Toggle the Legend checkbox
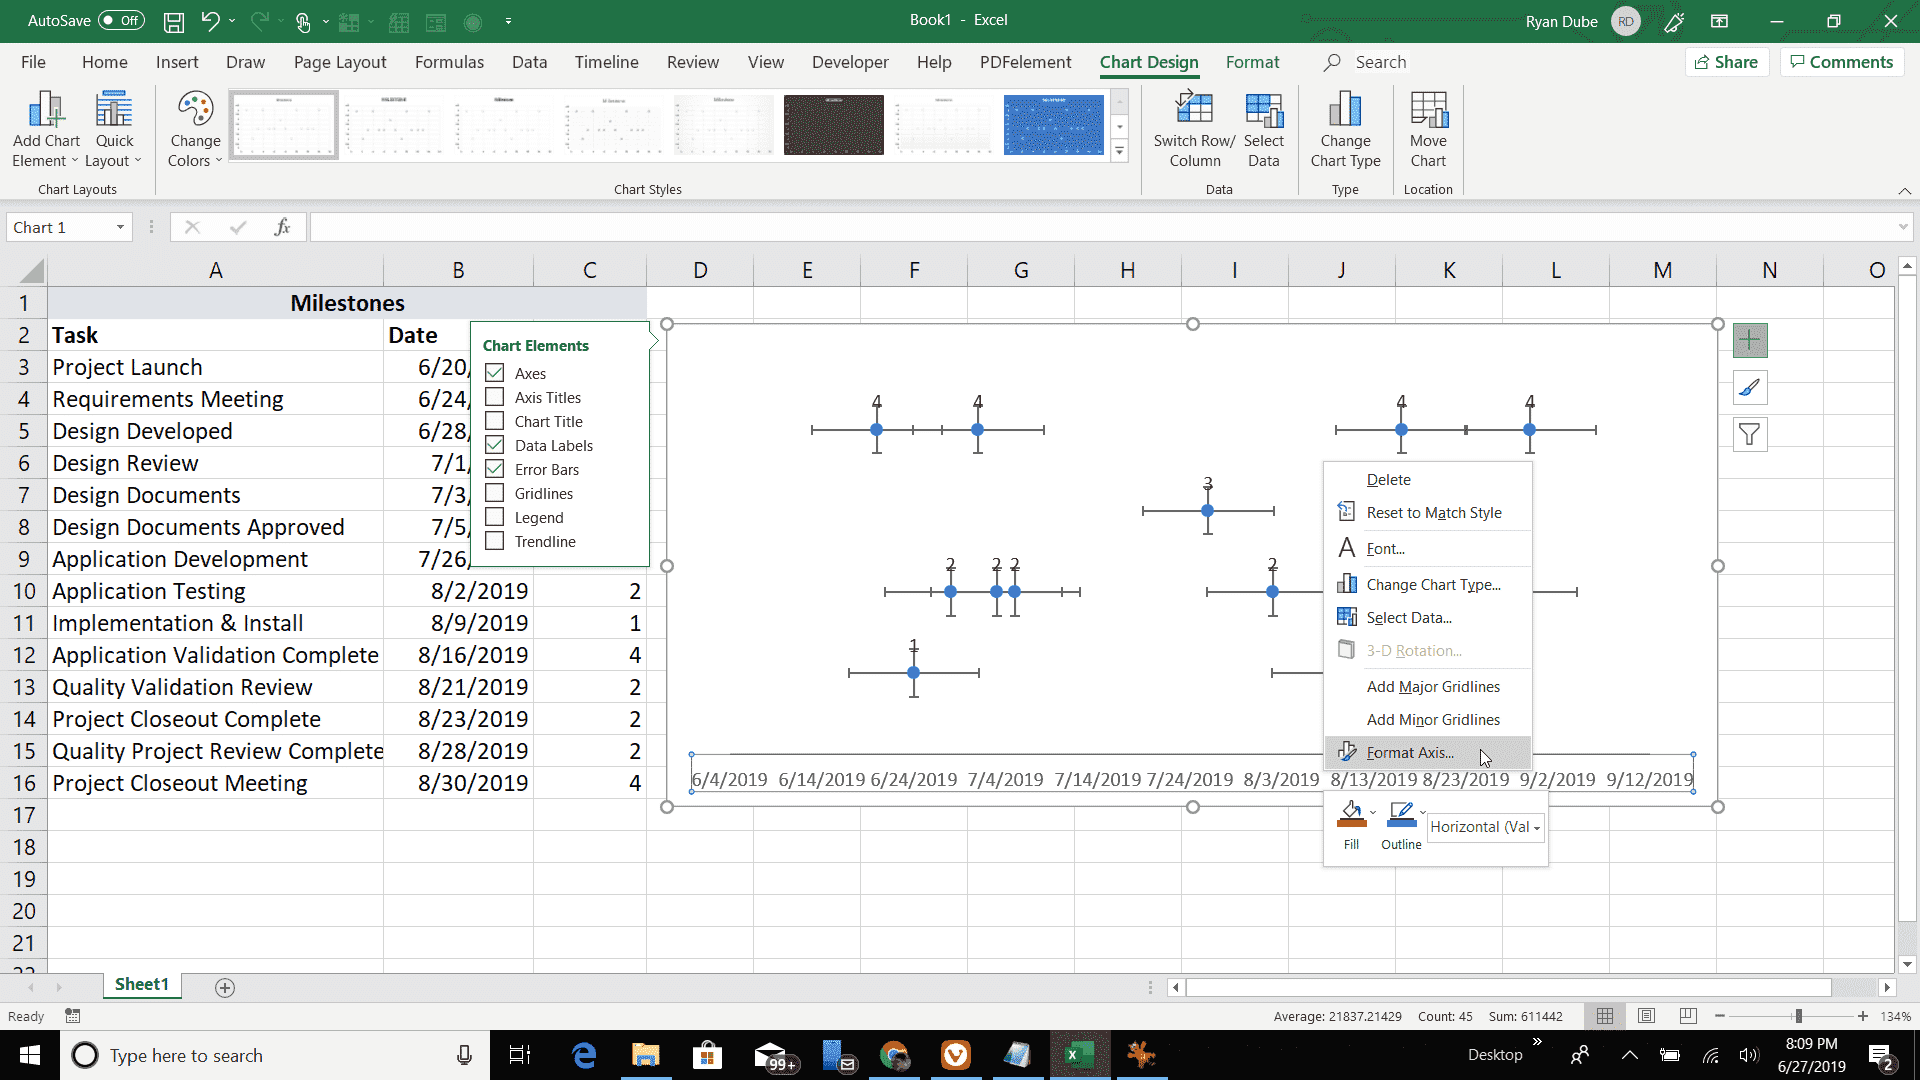Viewport: 1920px width, 1080px height. (x=495, y=517)
